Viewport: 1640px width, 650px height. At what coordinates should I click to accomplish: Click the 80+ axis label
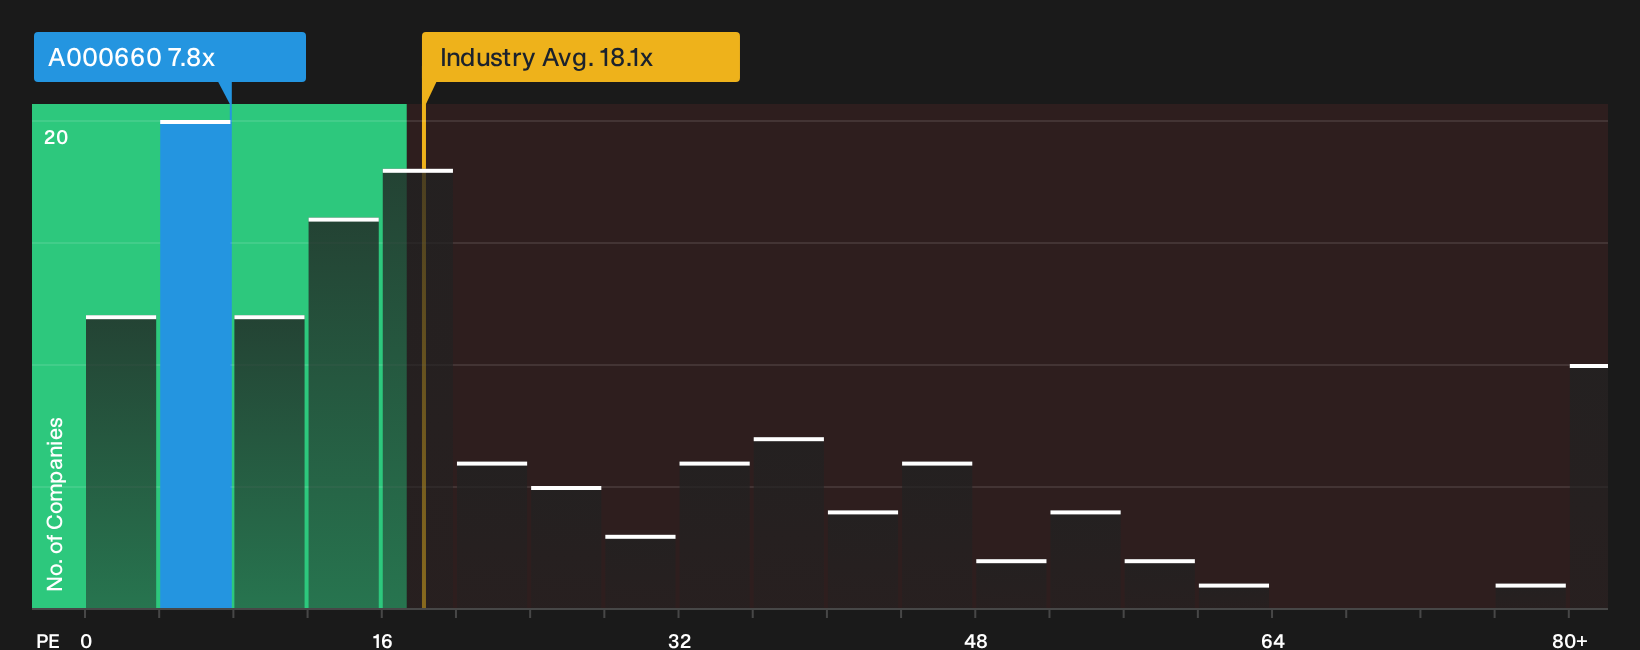pos(1569,640)
